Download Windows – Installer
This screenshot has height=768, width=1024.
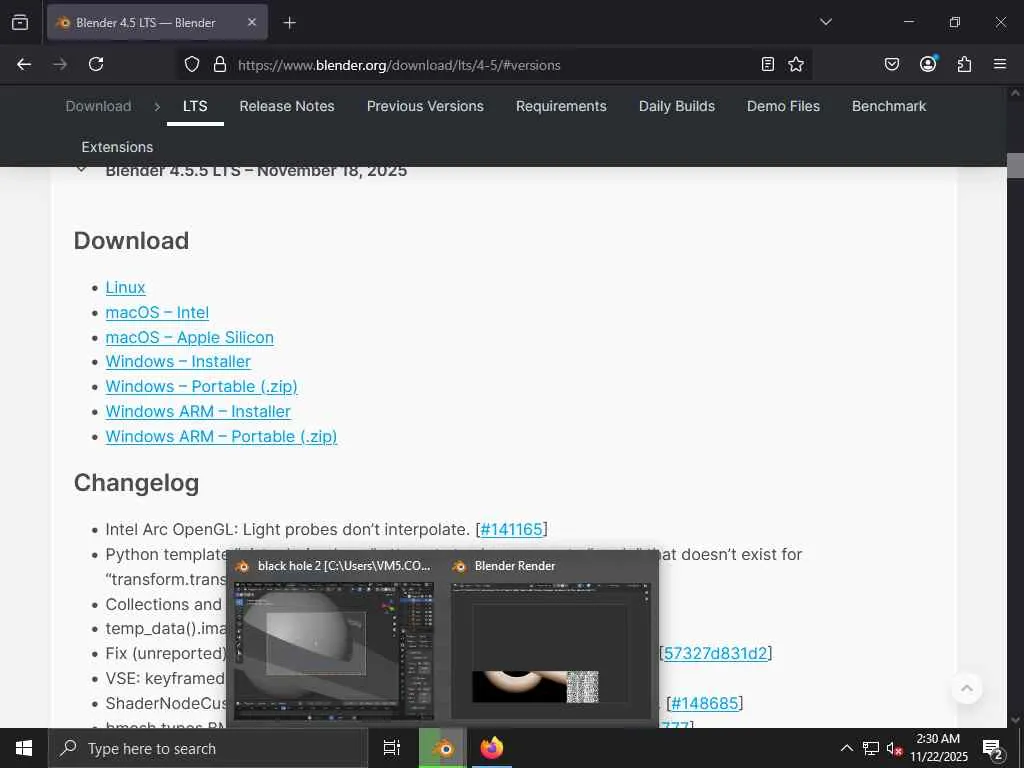(178, 361)
